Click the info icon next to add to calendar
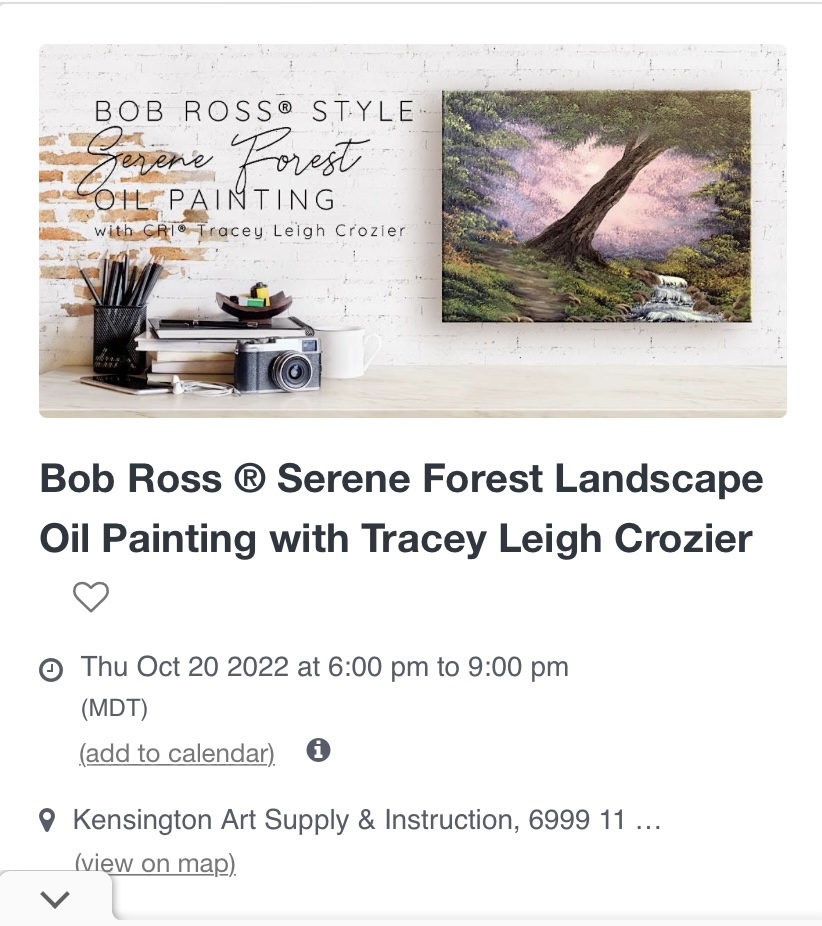This screenshot has height=926, width=822. (318, 750)
